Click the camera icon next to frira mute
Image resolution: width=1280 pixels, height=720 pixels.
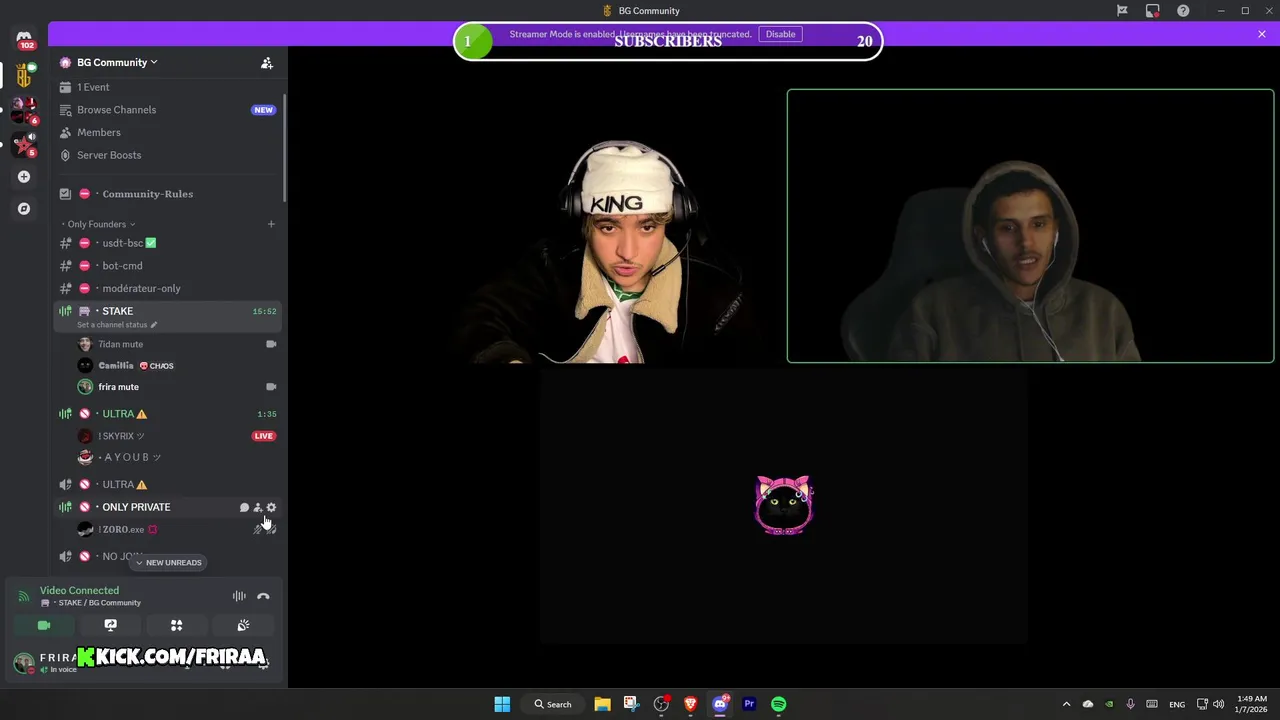(x=271, y=387)
